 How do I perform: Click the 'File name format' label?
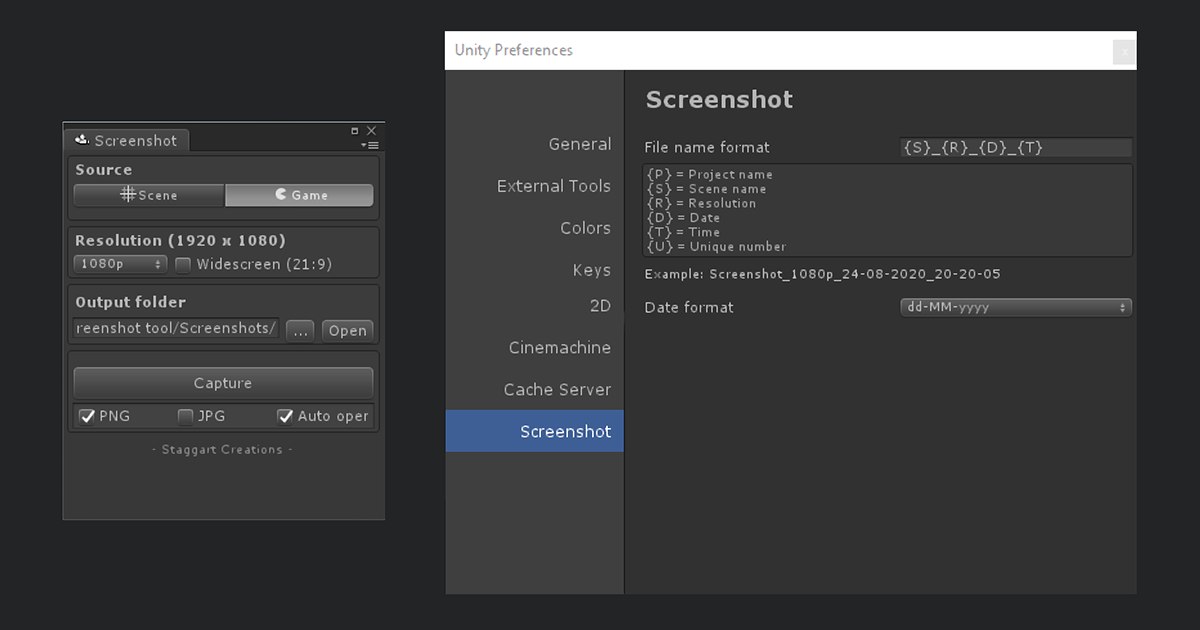[707, 148]
